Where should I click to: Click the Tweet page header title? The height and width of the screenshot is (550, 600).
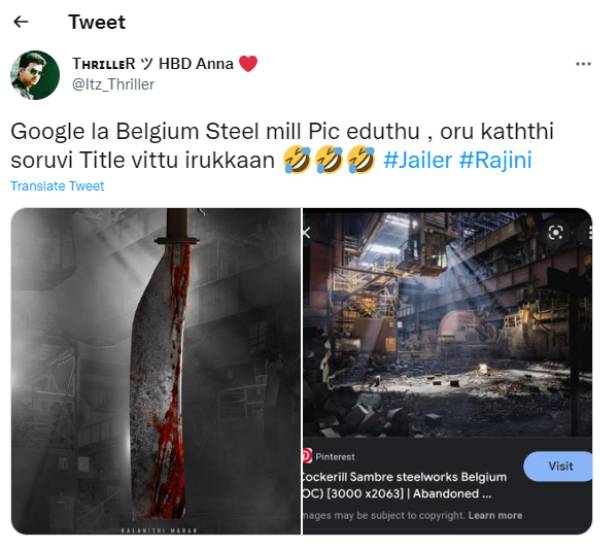(x=97, y=22)
